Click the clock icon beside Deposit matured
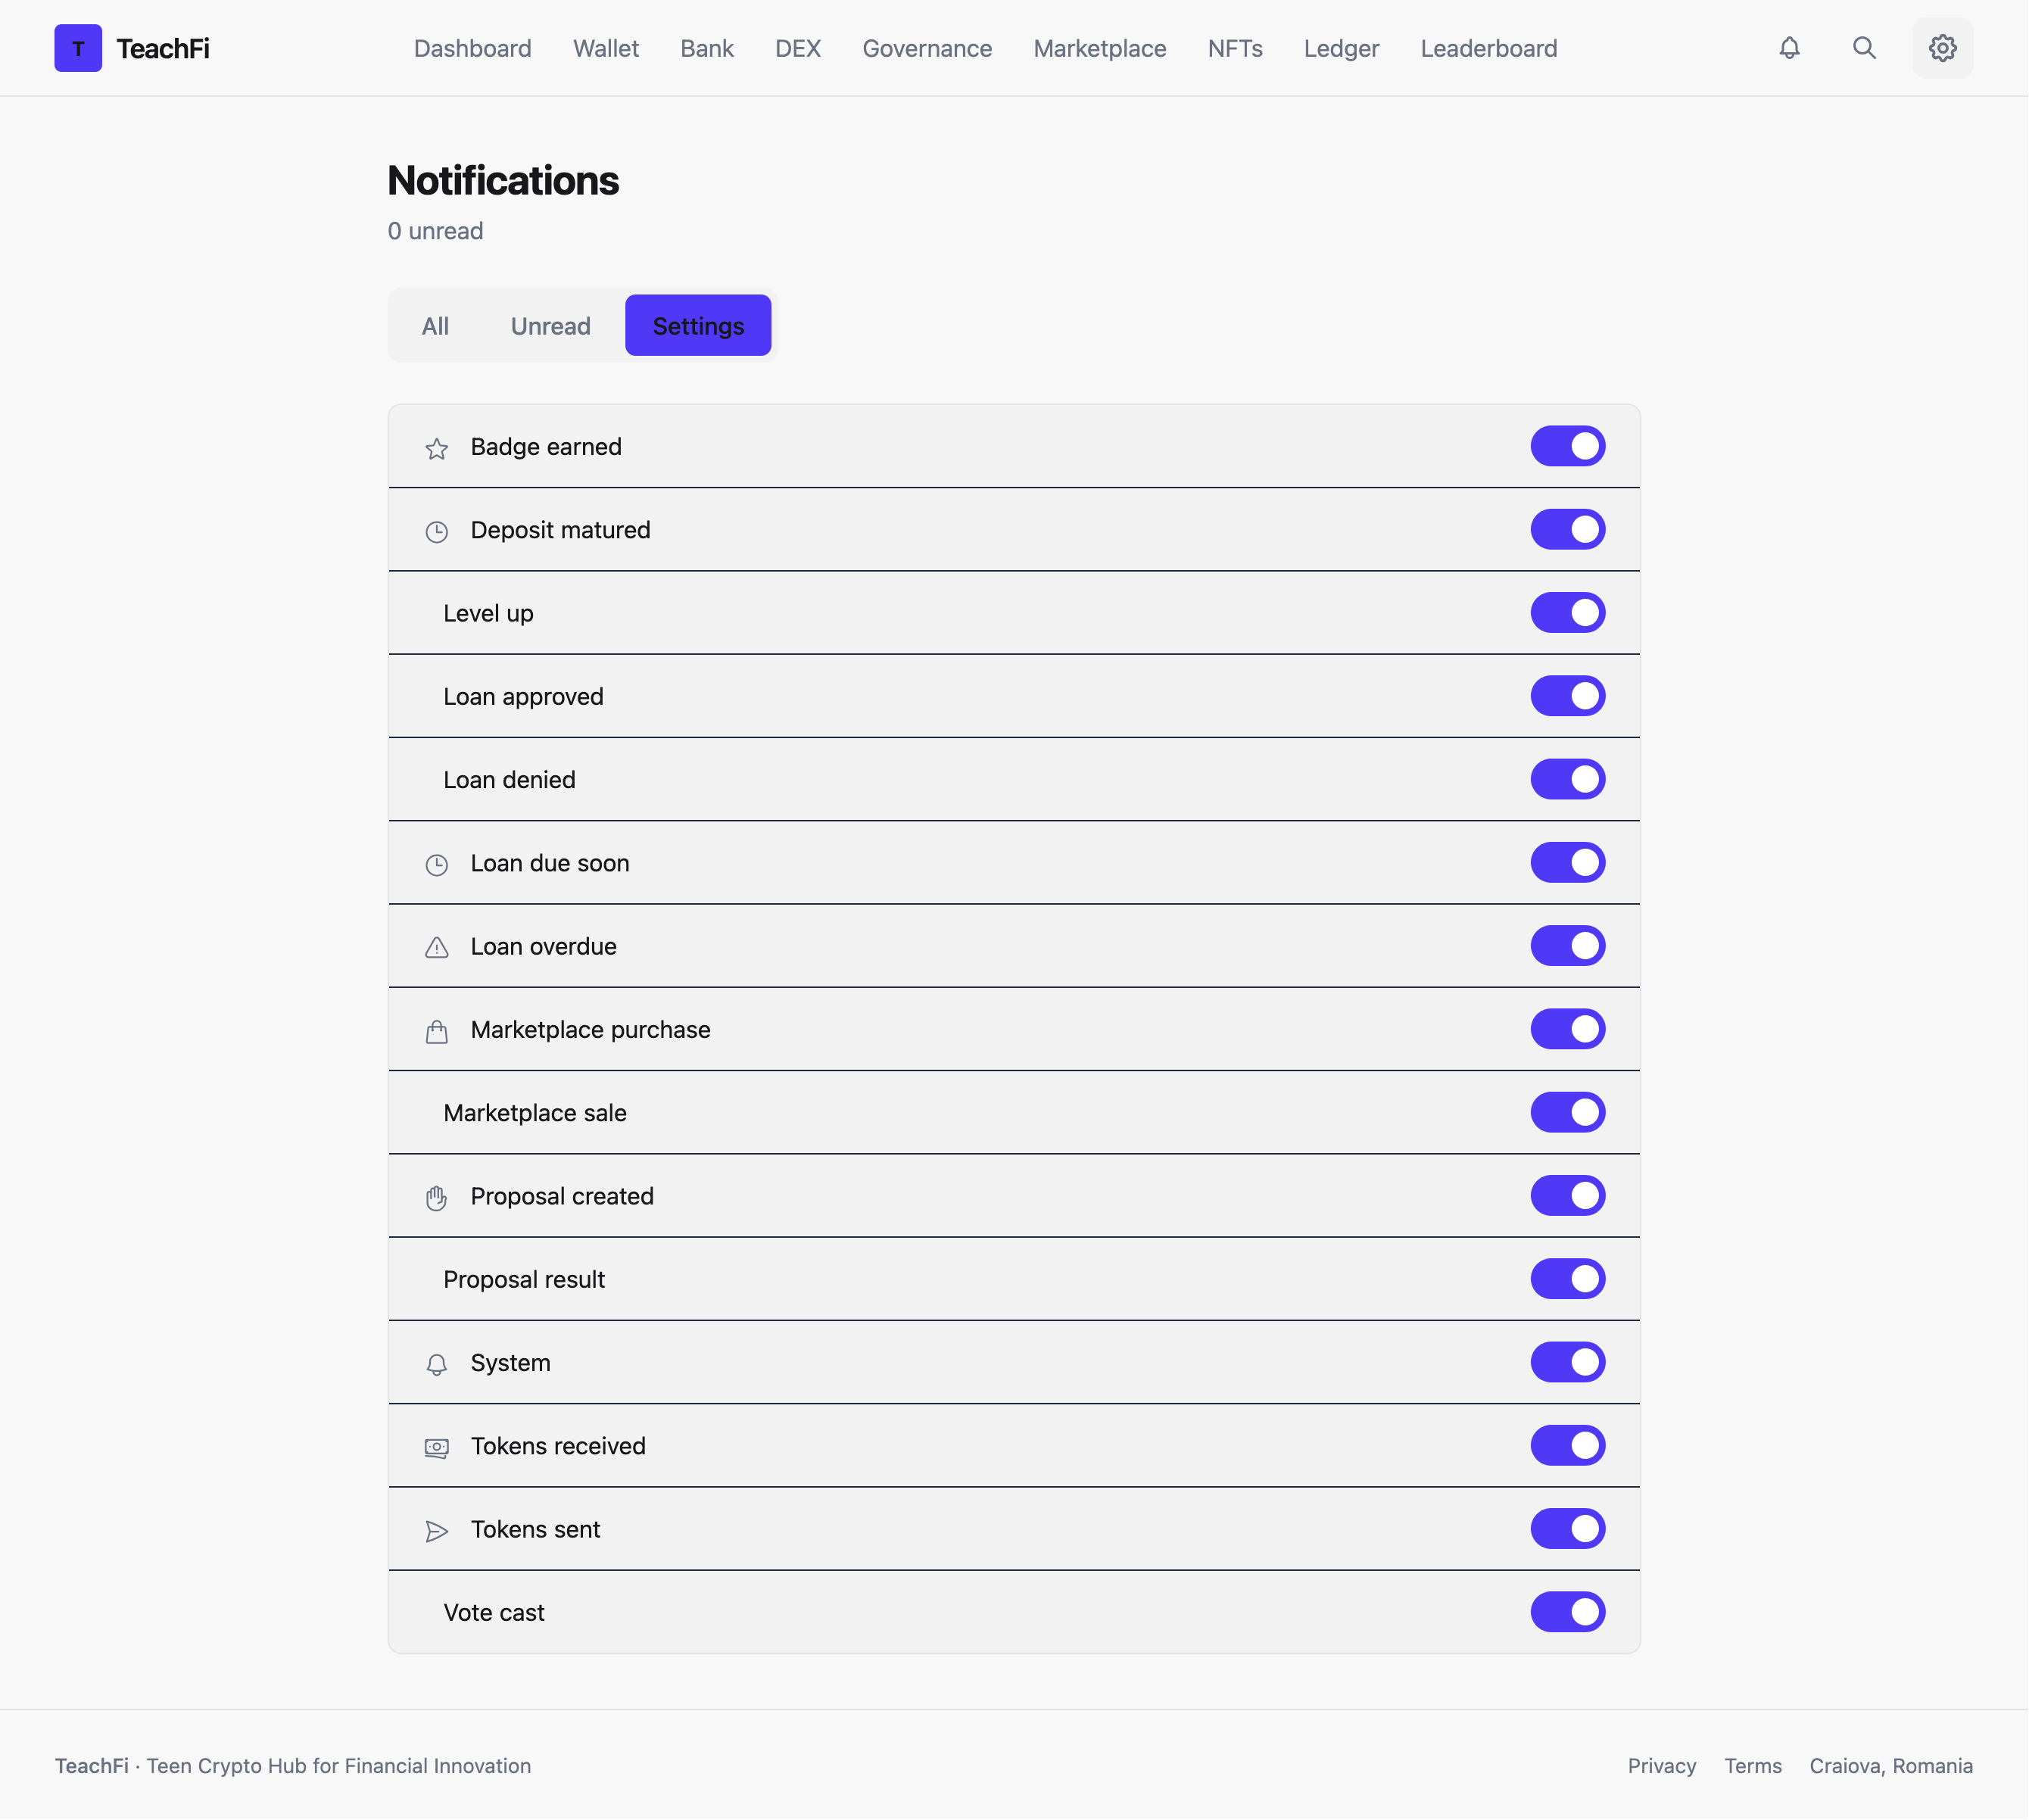Image resolution: width=2029 pixels, height=1820 pixels. click(x=436, y=531)
